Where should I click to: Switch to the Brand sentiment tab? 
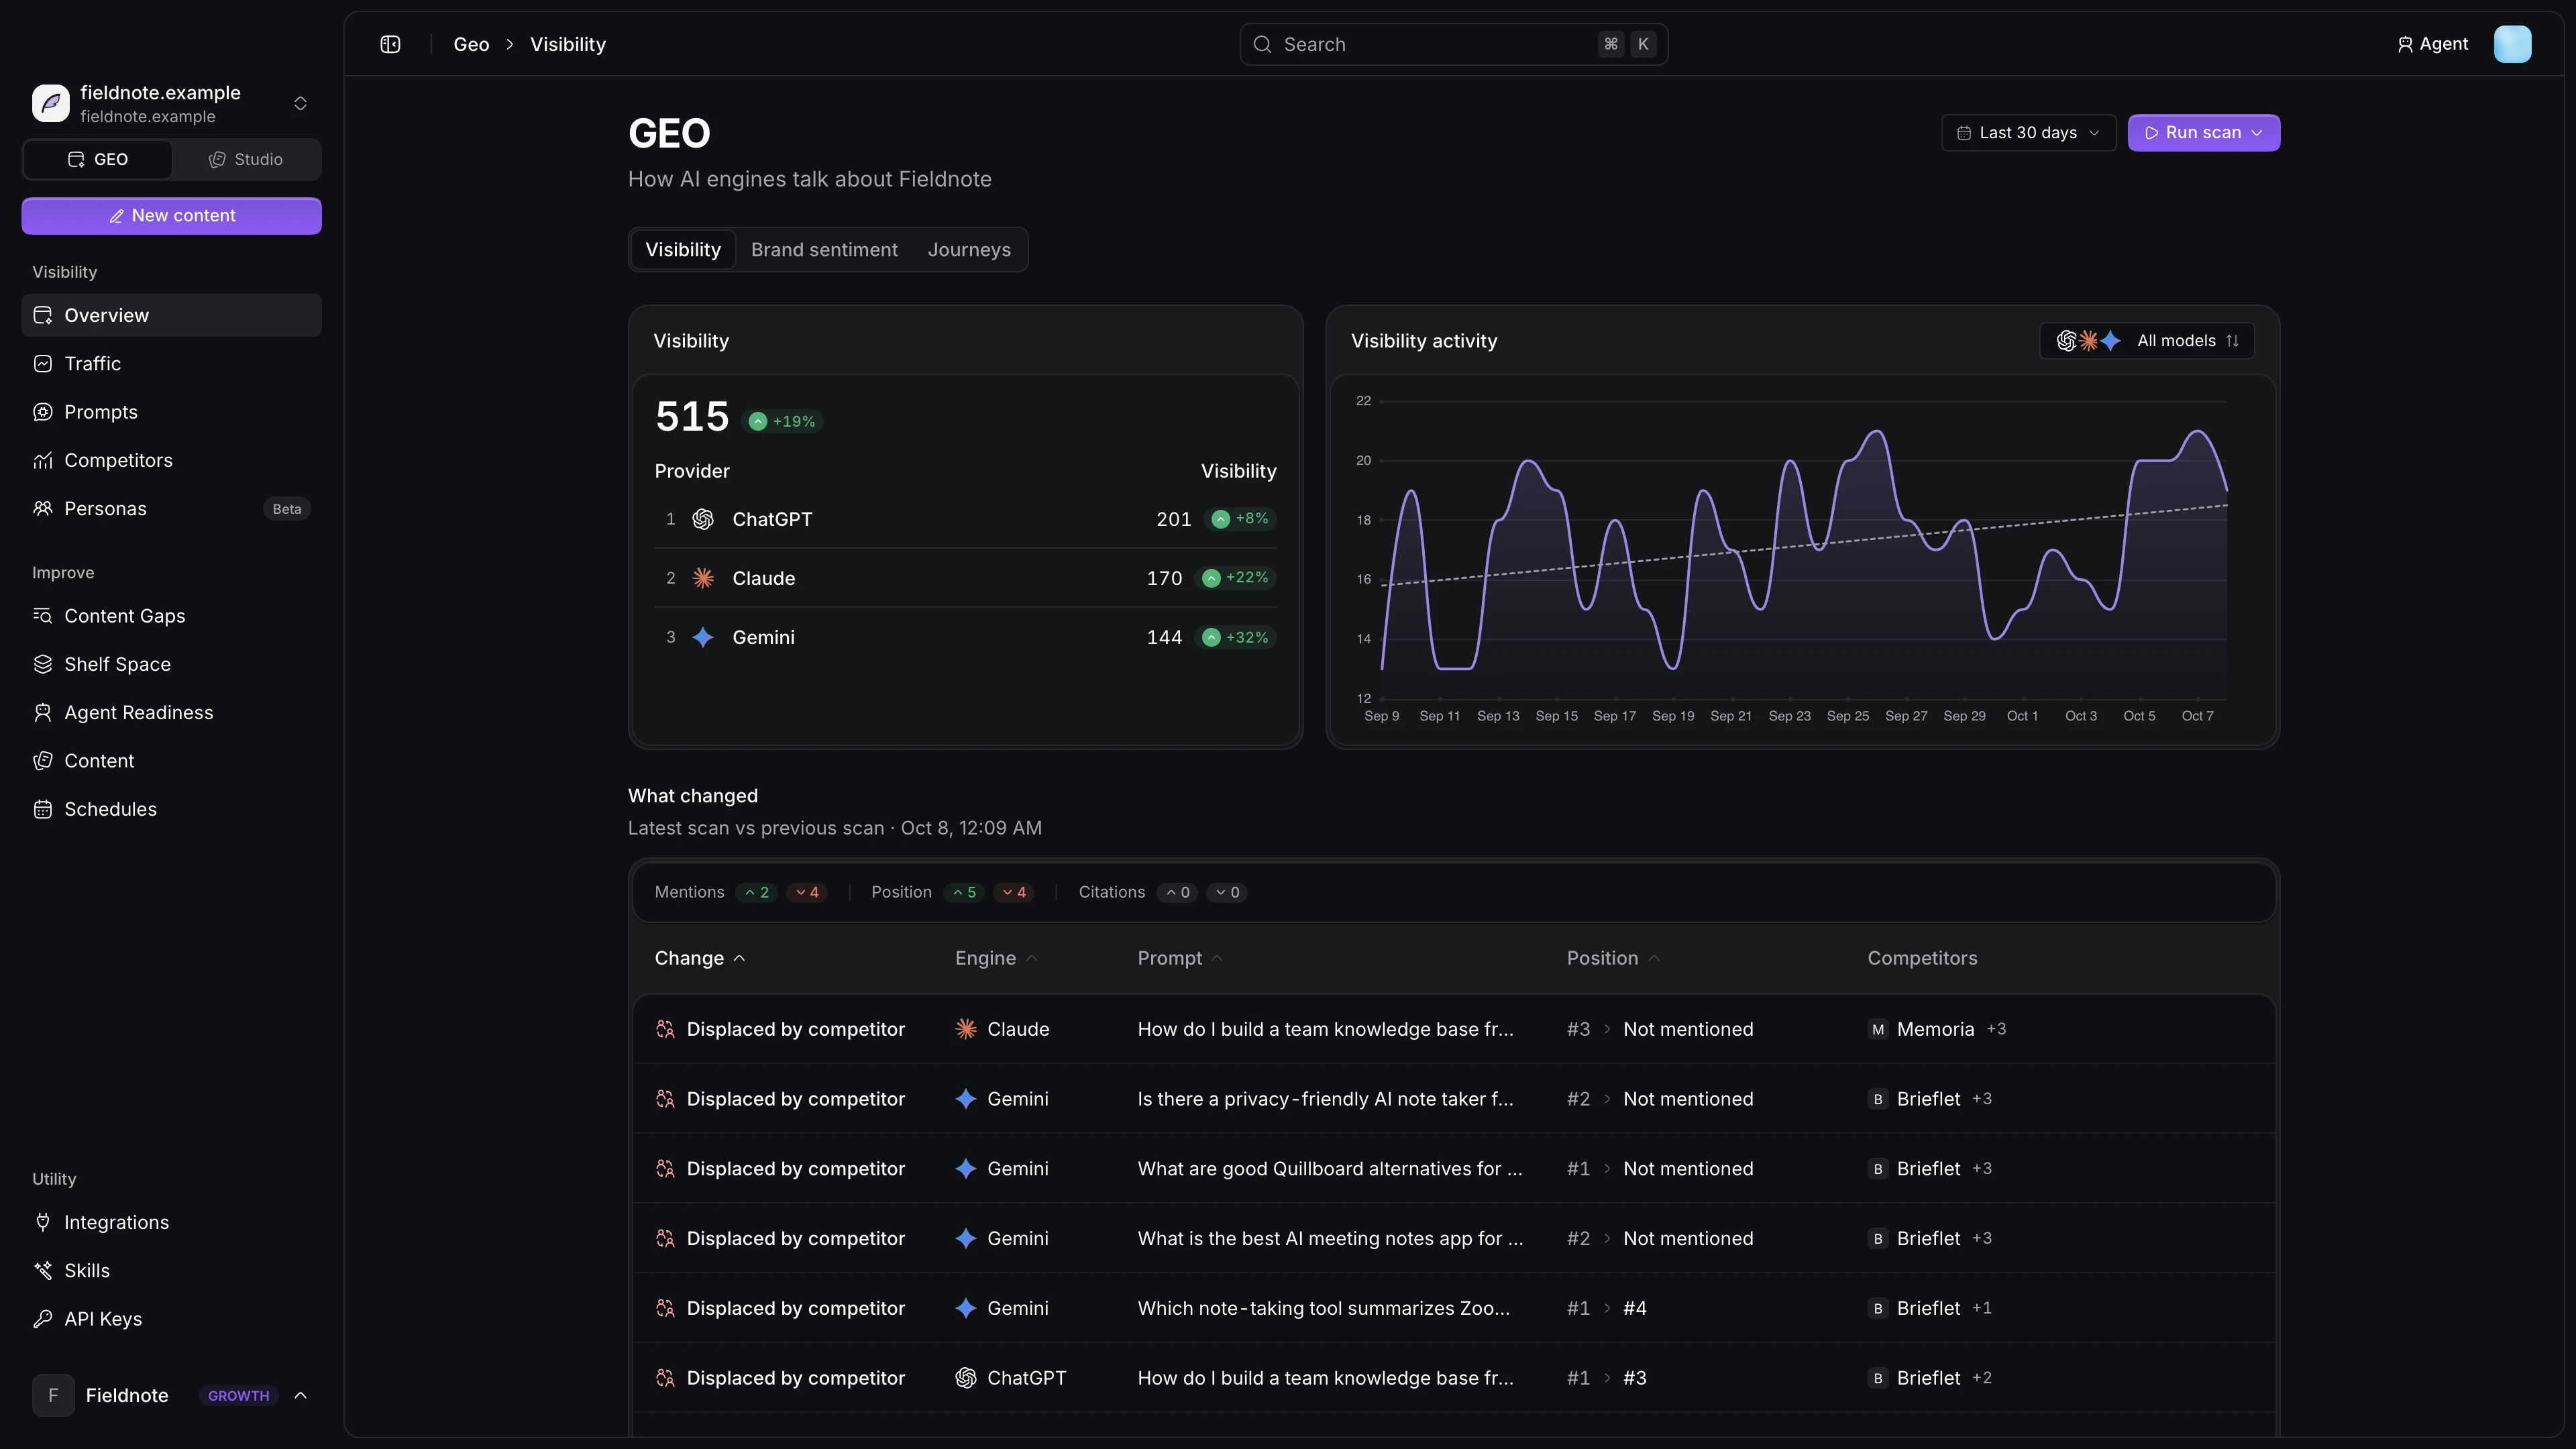824,250
